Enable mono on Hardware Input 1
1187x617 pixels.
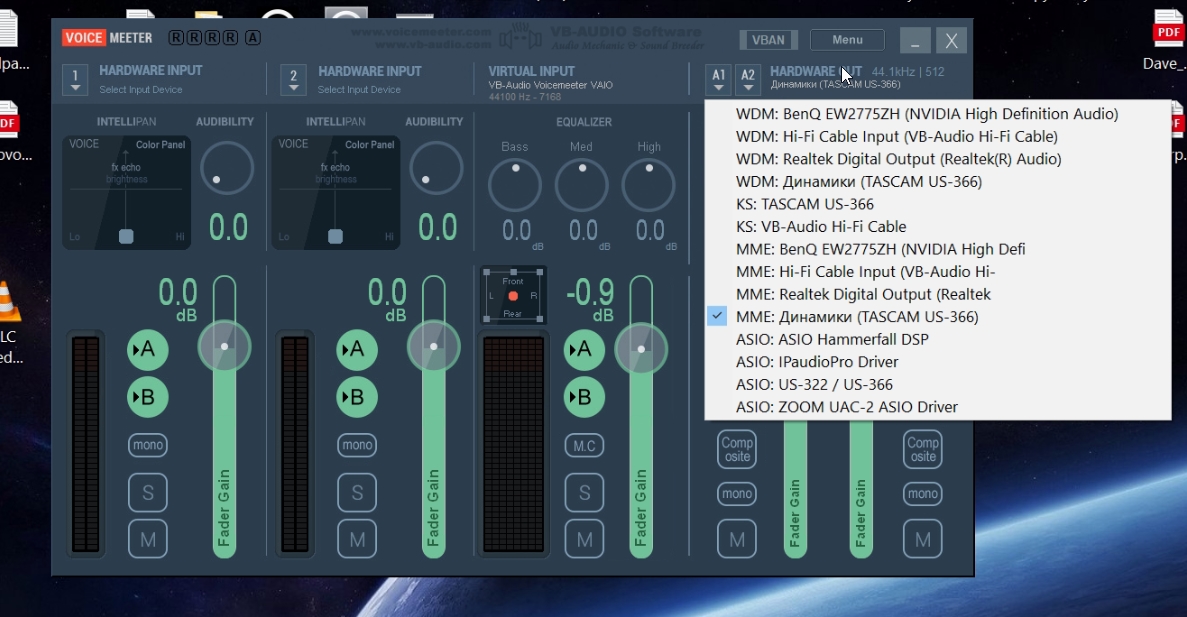pyautogui.click(x=148, y=445)
